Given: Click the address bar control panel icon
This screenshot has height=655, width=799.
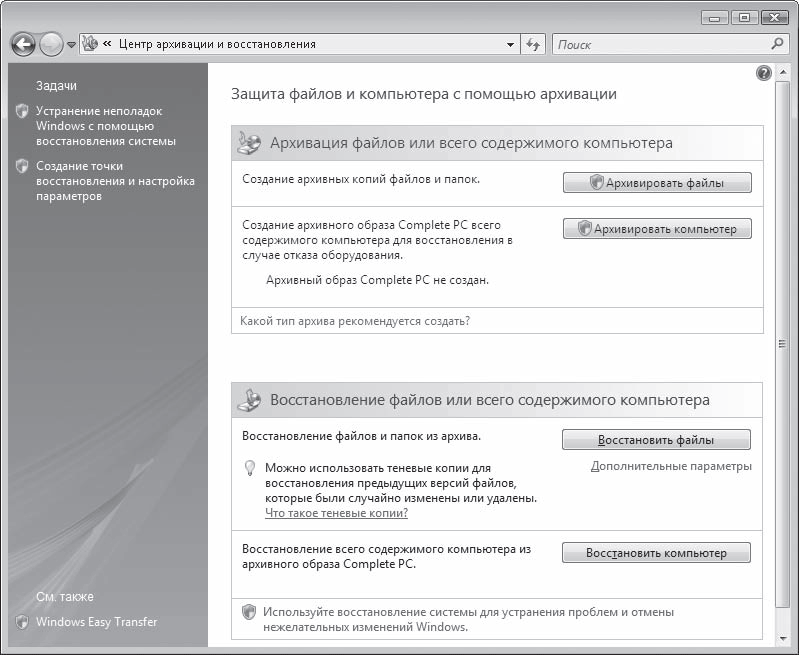Looking at the screenshot, I should (x=90, y=44).
